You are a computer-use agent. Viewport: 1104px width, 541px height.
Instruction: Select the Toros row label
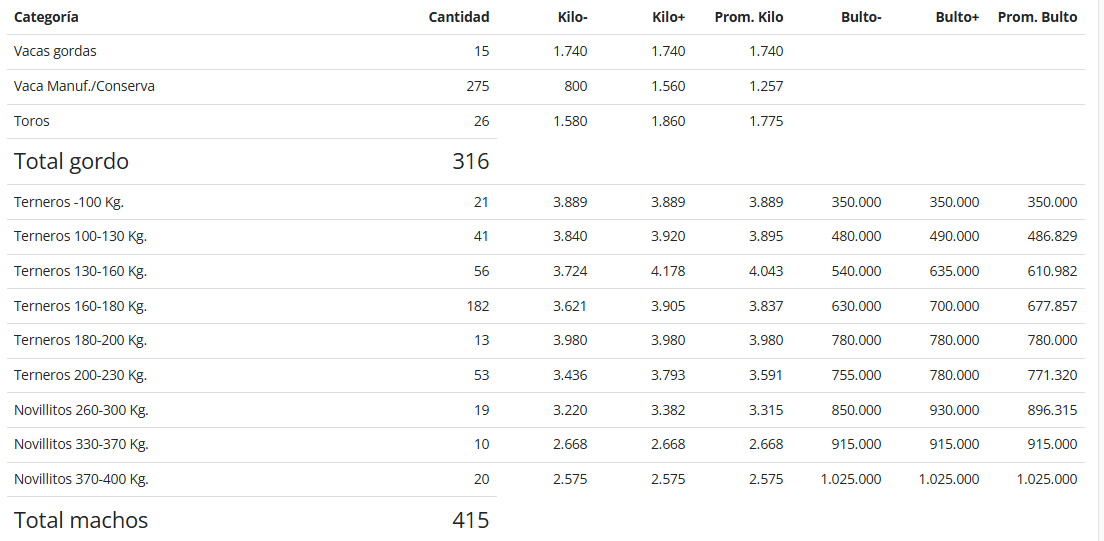(32, 121)
